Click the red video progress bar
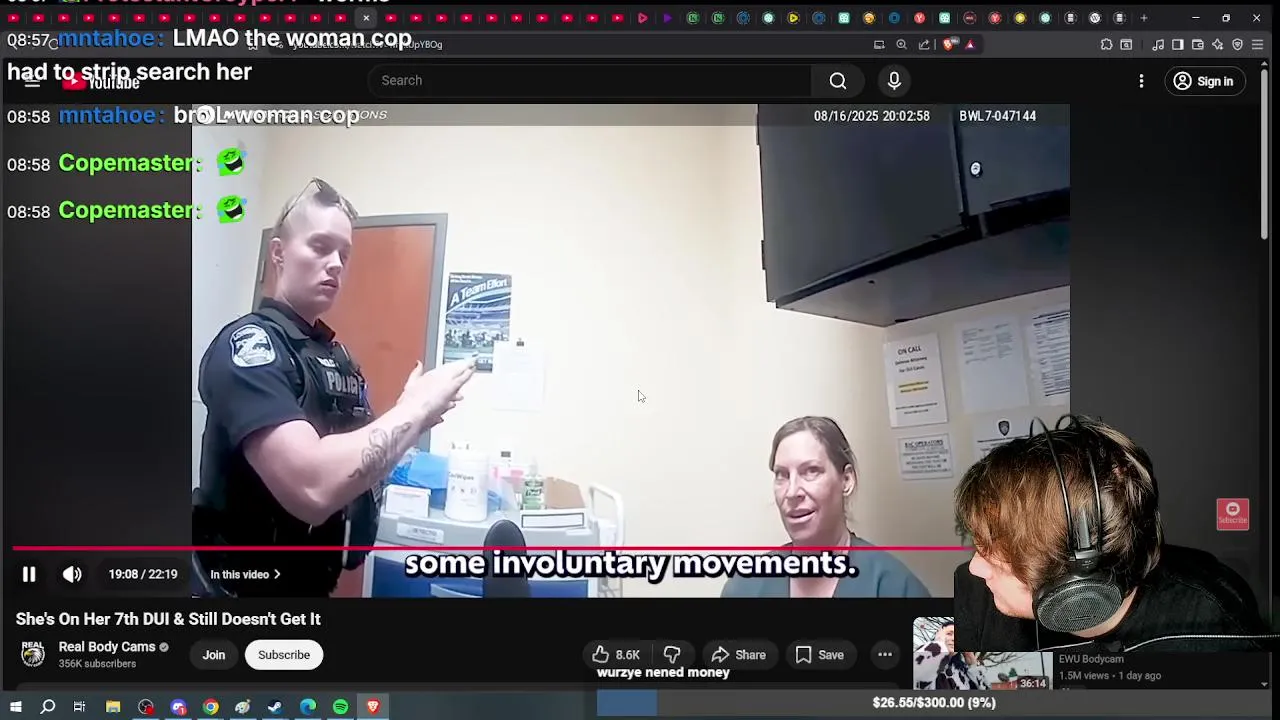This screenshot has width=1280, height=720. (490, 548)
